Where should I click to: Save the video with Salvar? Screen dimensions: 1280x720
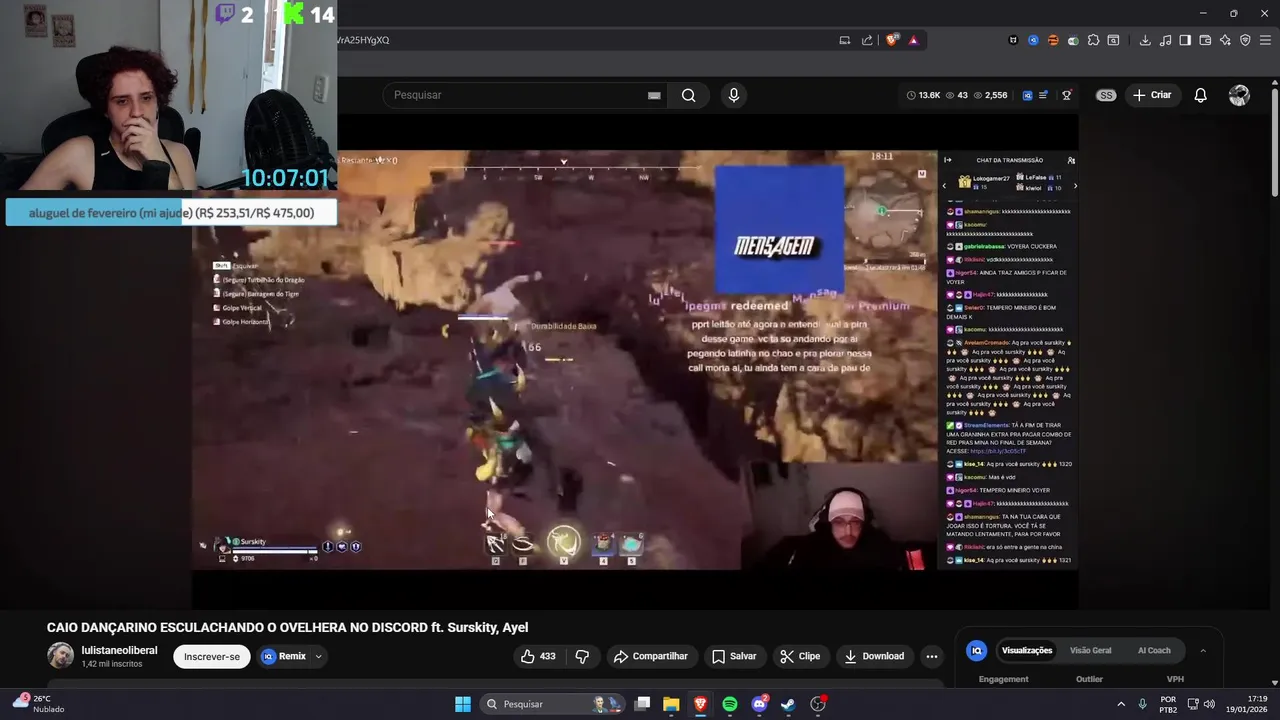click(734, 656)
